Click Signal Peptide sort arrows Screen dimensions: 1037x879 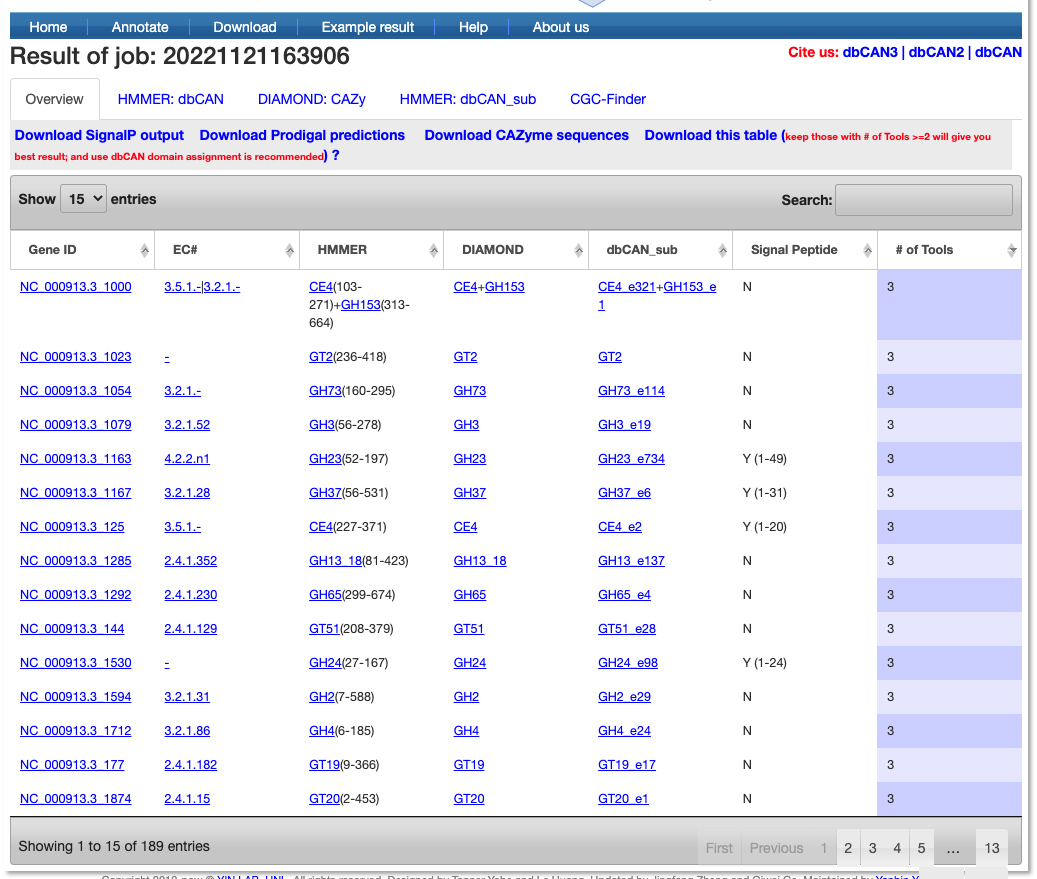(867, 250)
